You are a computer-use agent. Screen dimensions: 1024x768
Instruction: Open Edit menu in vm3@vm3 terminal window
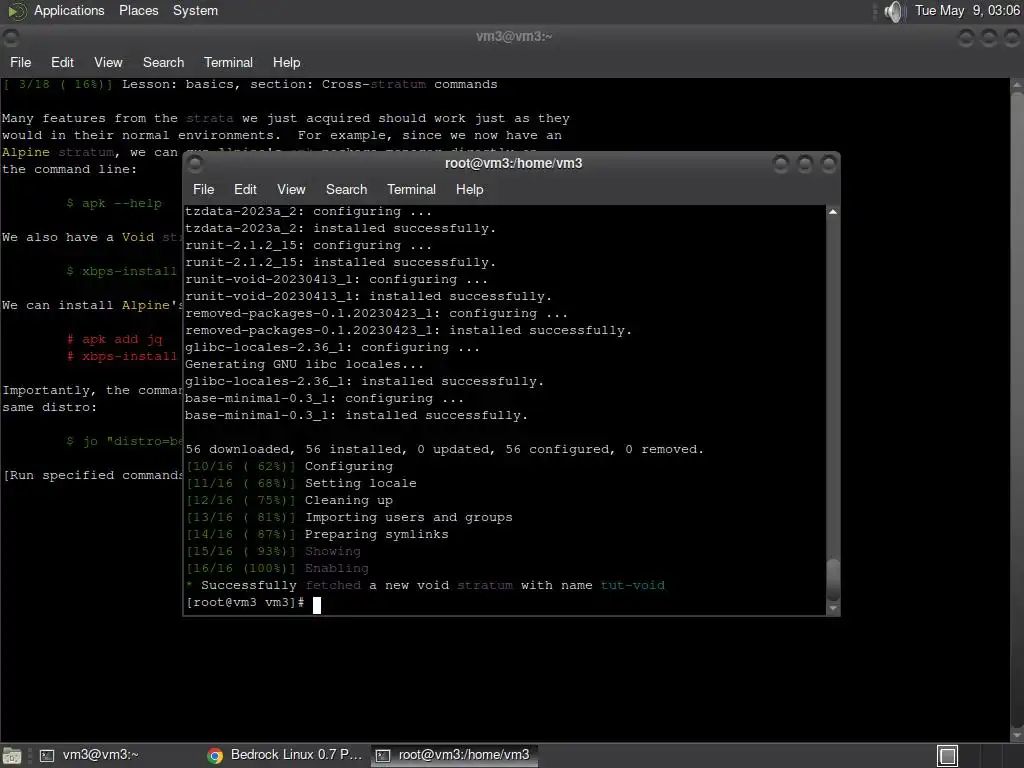click(62, 62)
